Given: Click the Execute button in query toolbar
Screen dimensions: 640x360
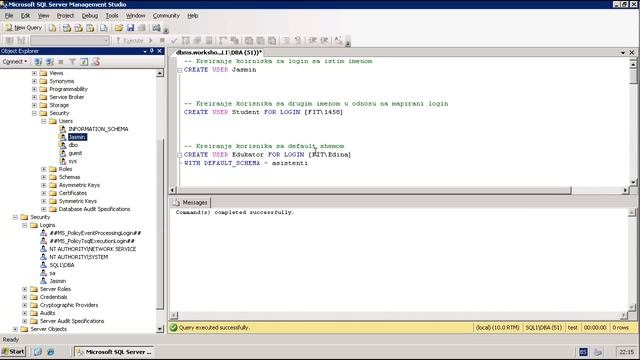Looking at the screenshot, I should (129, 40).
